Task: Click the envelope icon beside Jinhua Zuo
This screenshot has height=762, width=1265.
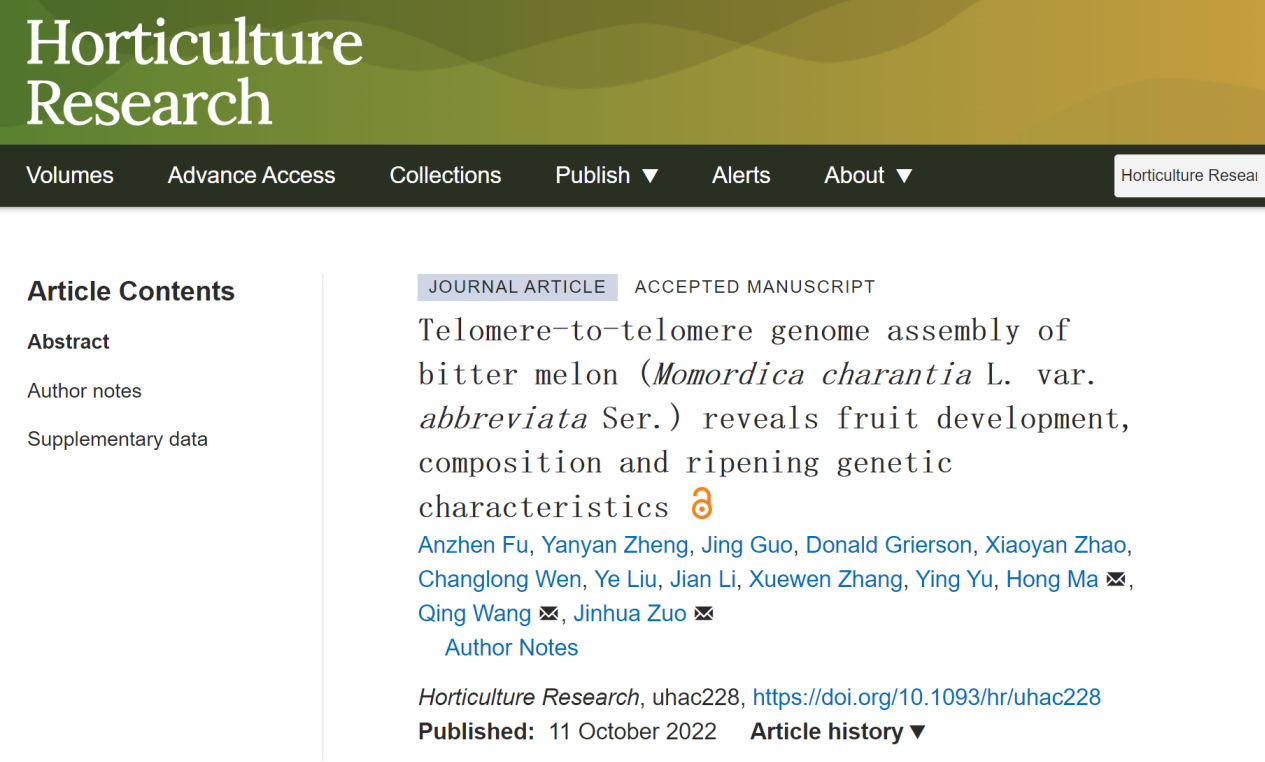Action: tap(703, 614)
